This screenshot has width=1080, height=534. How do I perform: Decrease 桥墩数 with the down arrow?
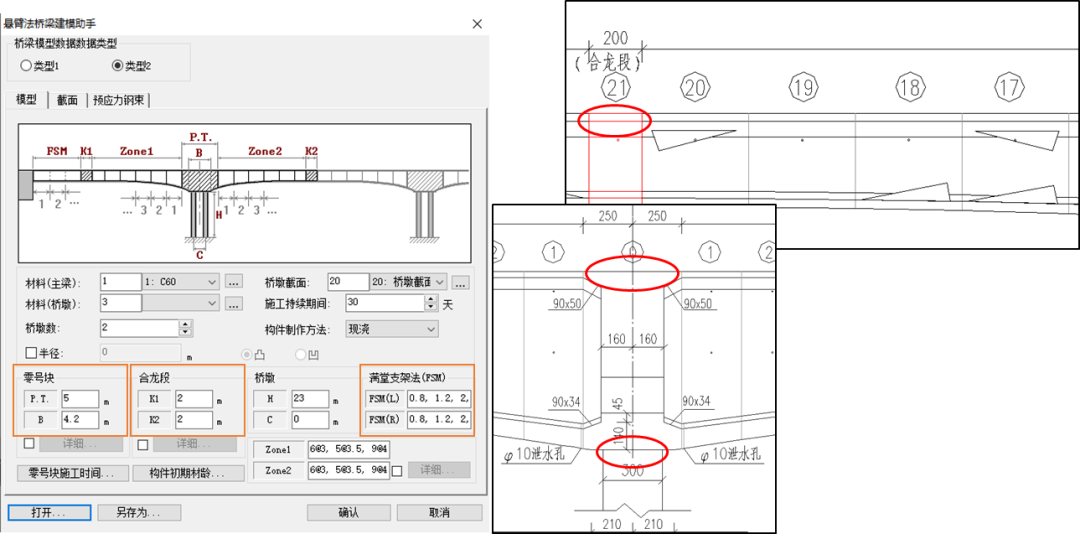click(185, 332)
